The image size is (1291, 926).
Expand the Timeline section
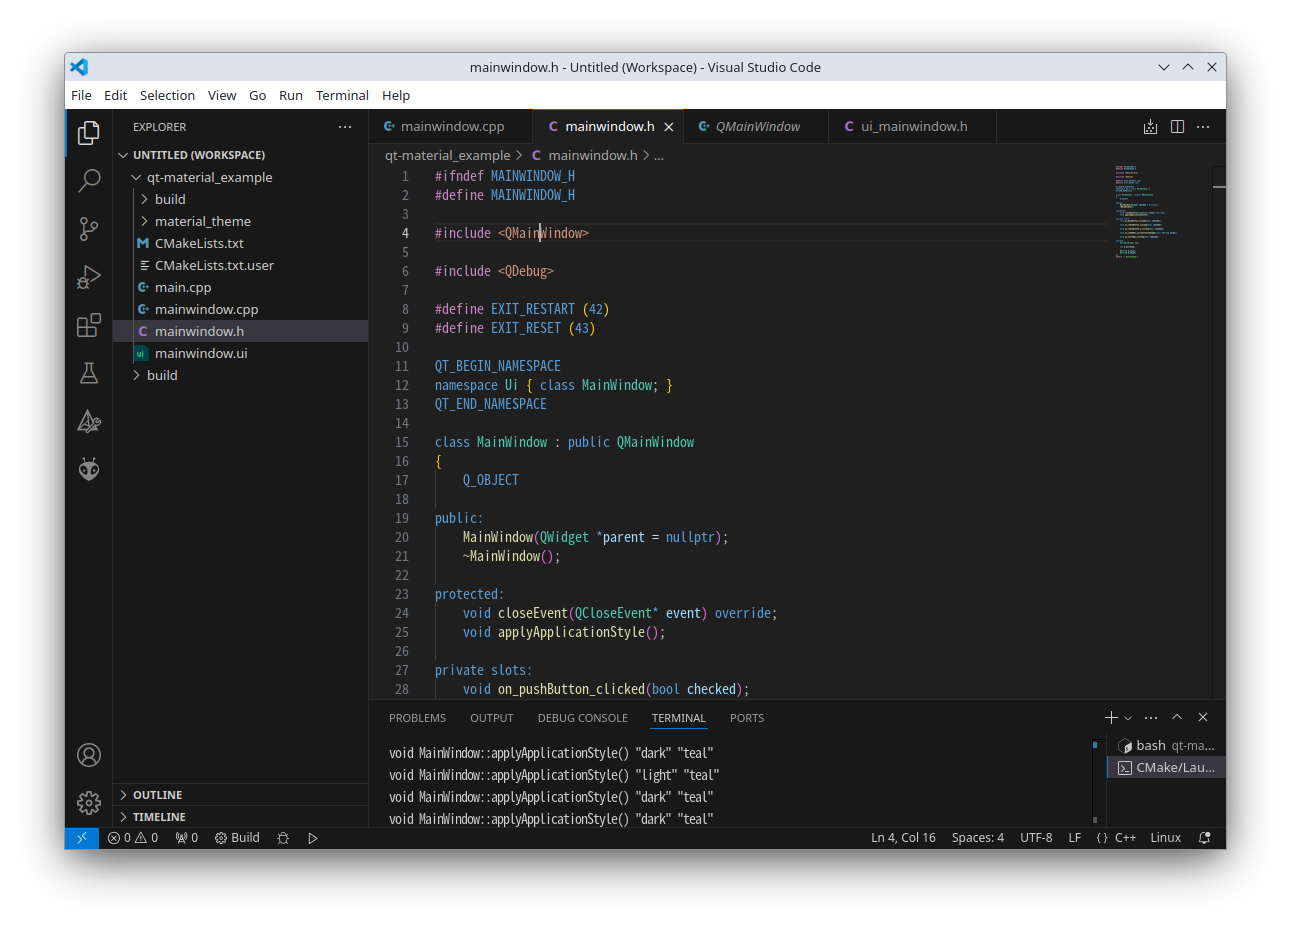(241, 817)
